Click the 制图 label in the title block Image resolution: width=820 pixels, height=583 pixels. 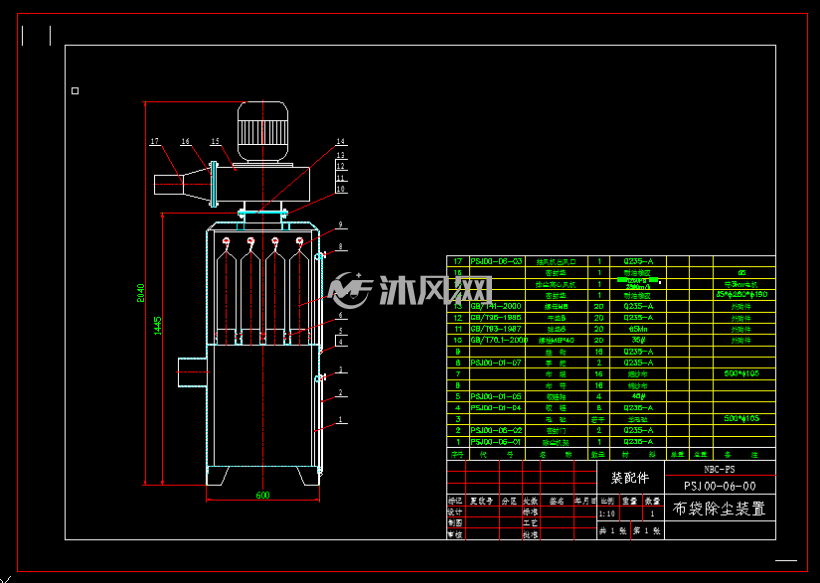[x=455, y=523]
